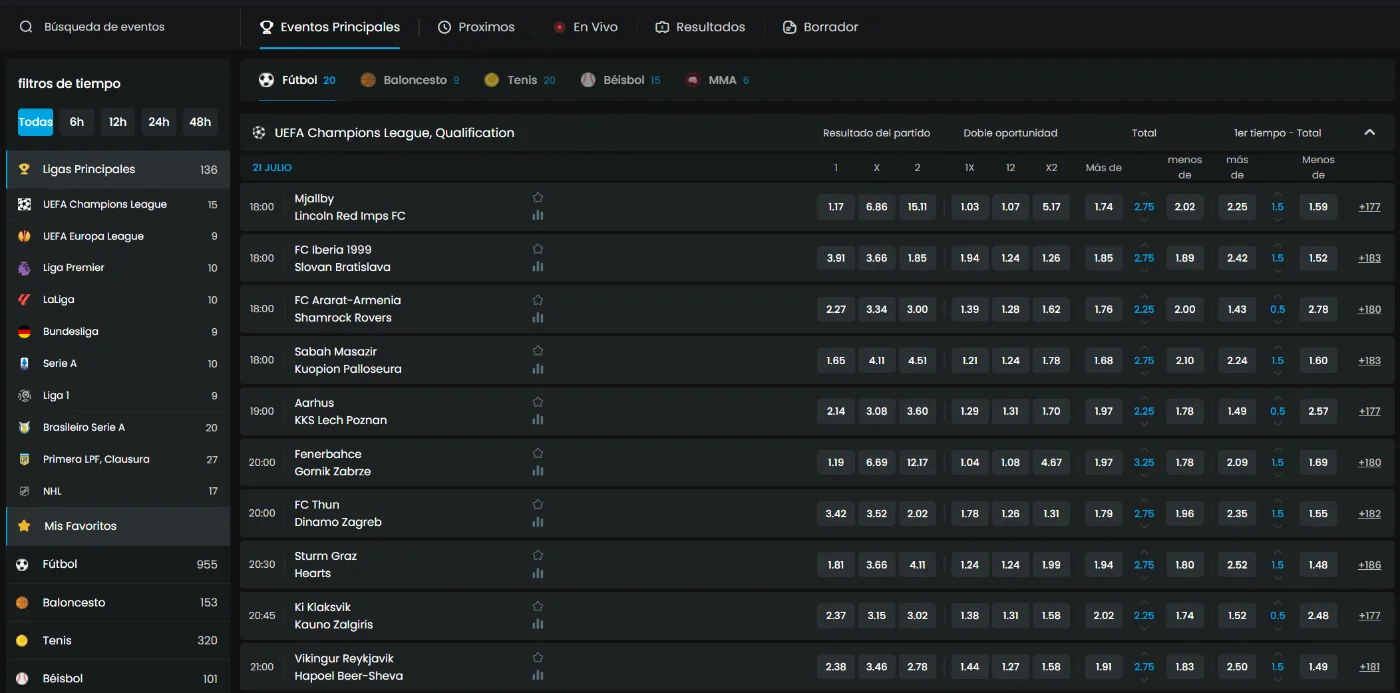Open UEFA Europa League in sidebar
Image resolution: width=1400 pixels, height=693 pixels.
(x=118, y=236)
